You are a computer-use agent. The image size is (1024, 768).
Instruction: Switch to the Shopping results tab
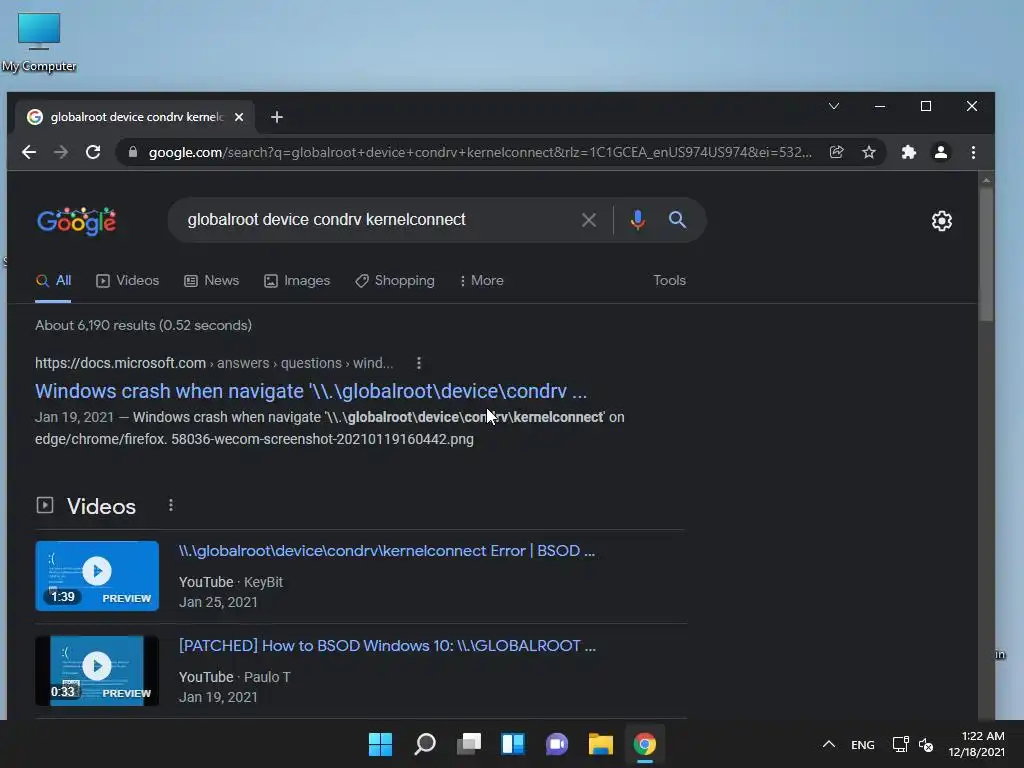(394, 281)
